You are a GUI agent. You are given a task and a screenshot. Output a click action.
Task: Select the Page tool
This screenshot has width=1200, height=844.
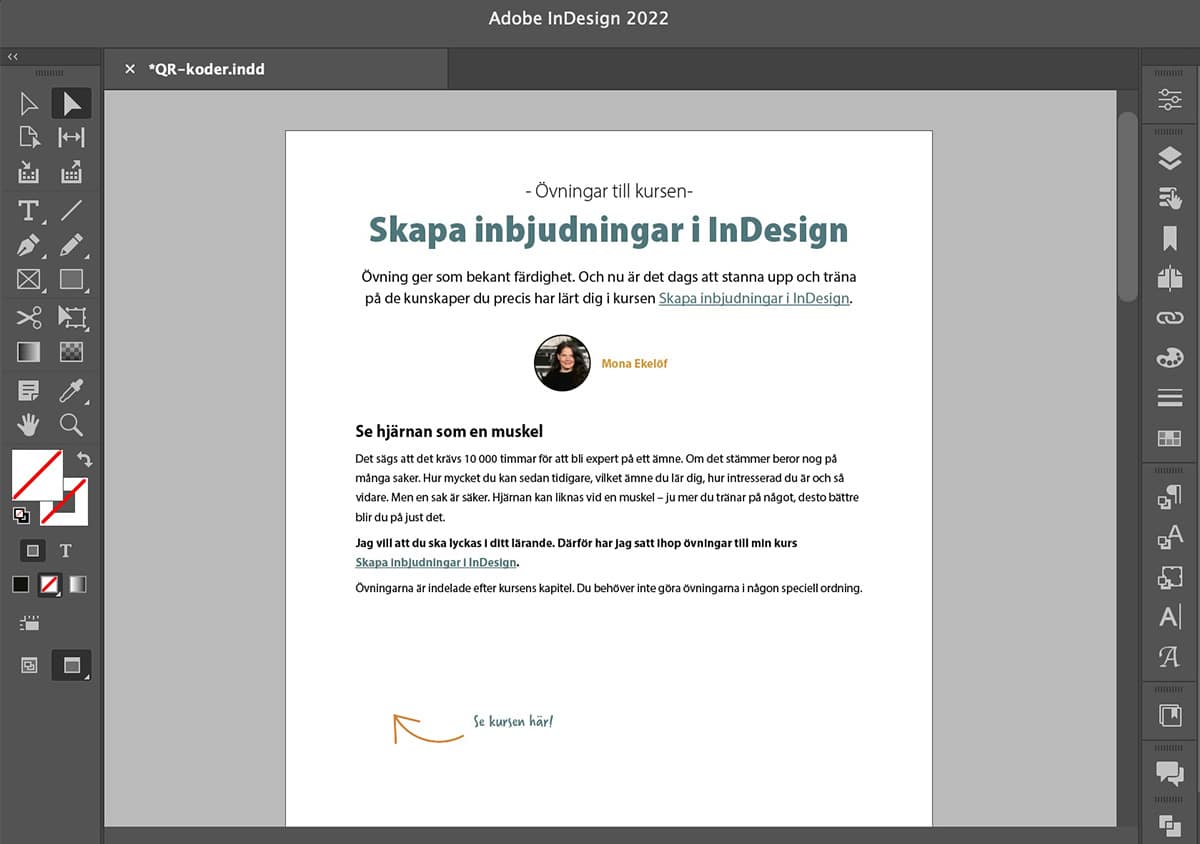tap(29, 138)
